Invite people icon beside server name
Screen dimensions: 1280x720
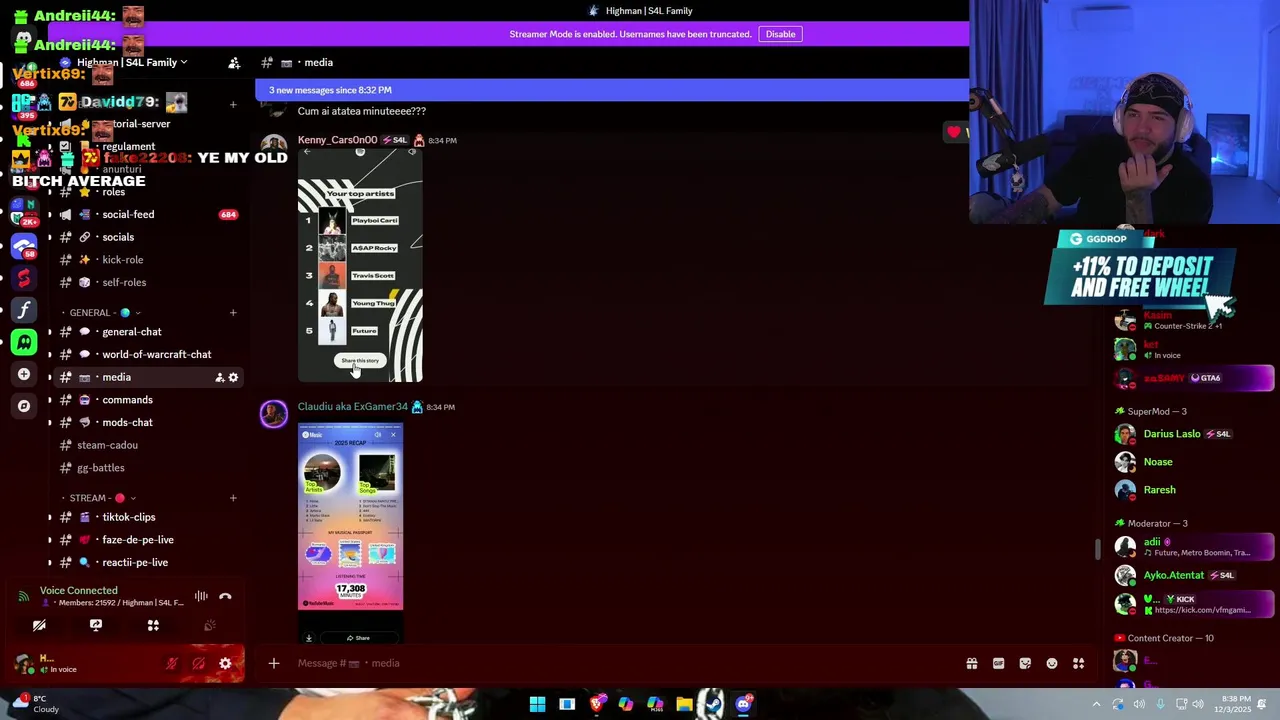tap(234, 62)
